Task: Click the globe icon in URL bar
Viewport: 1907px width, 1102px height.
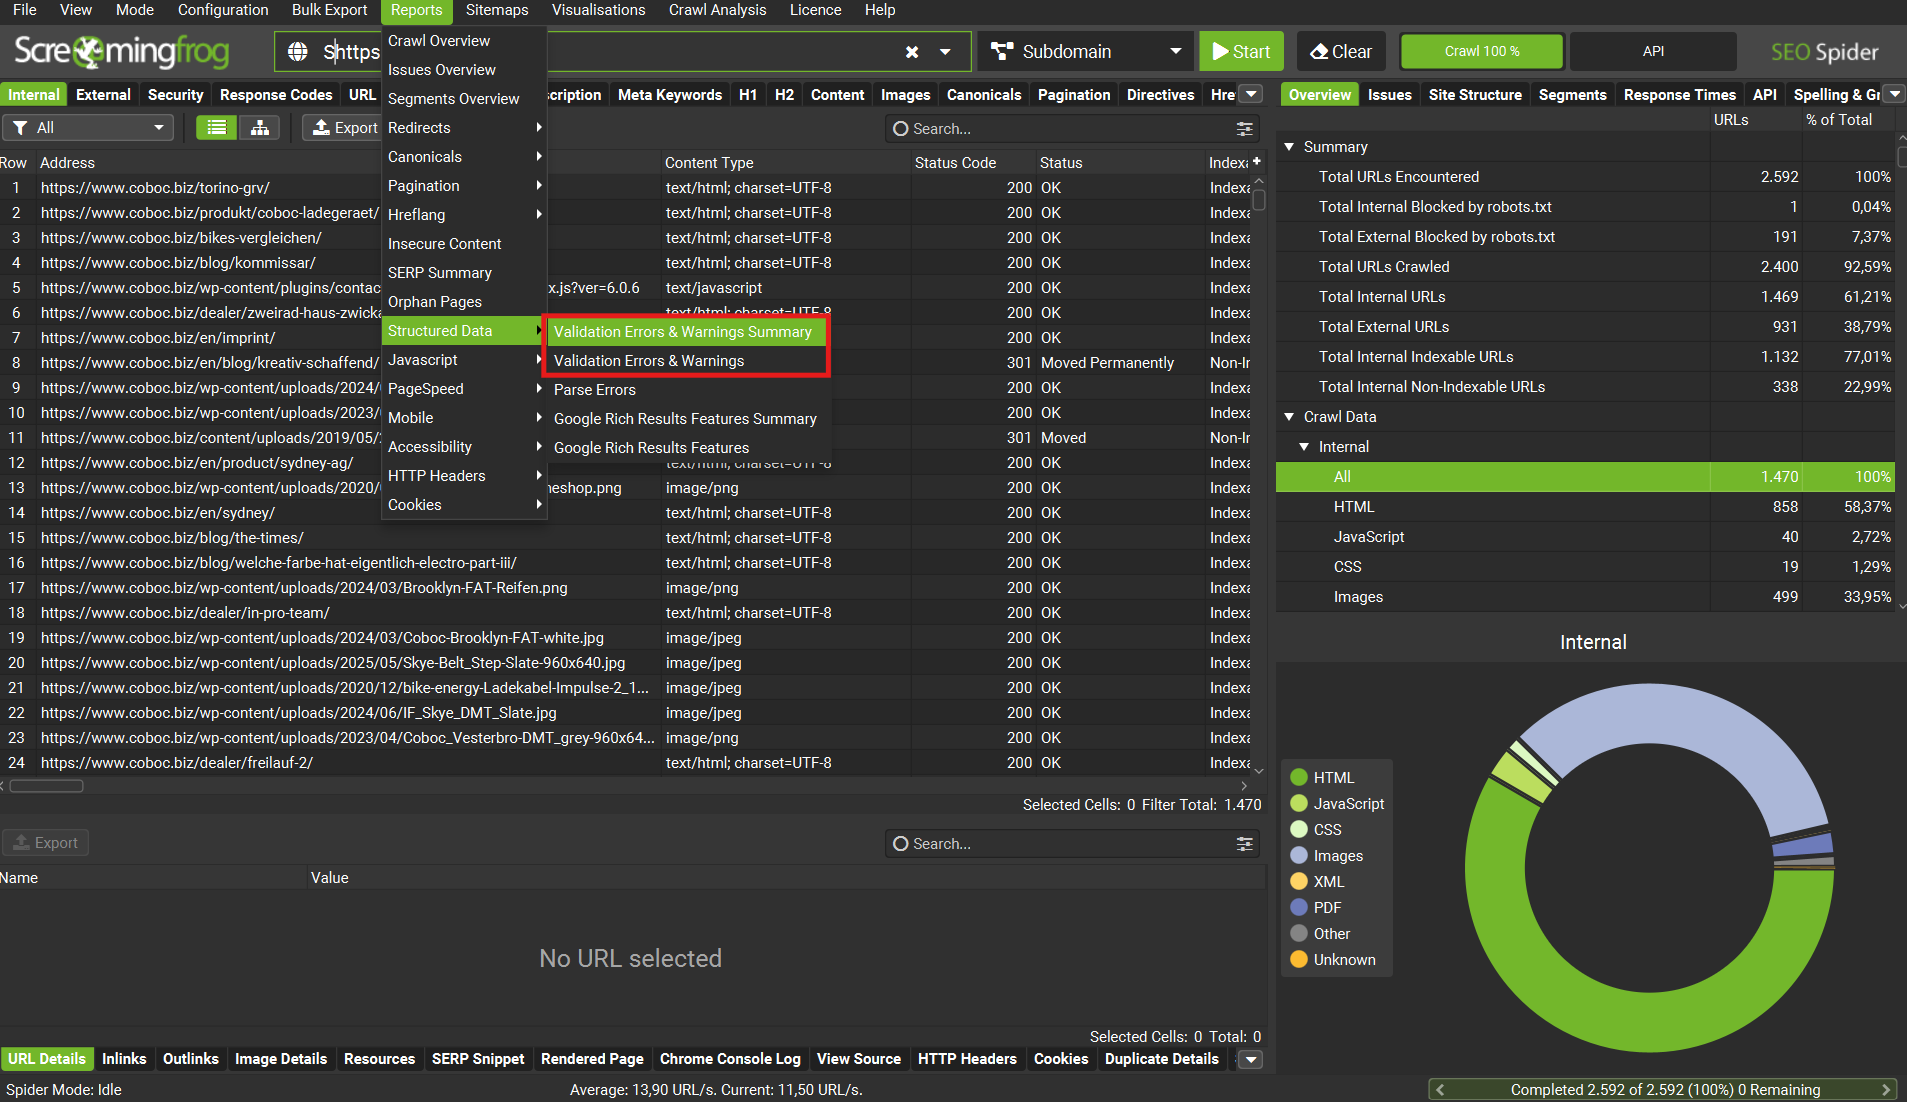Action: point(298,51)
